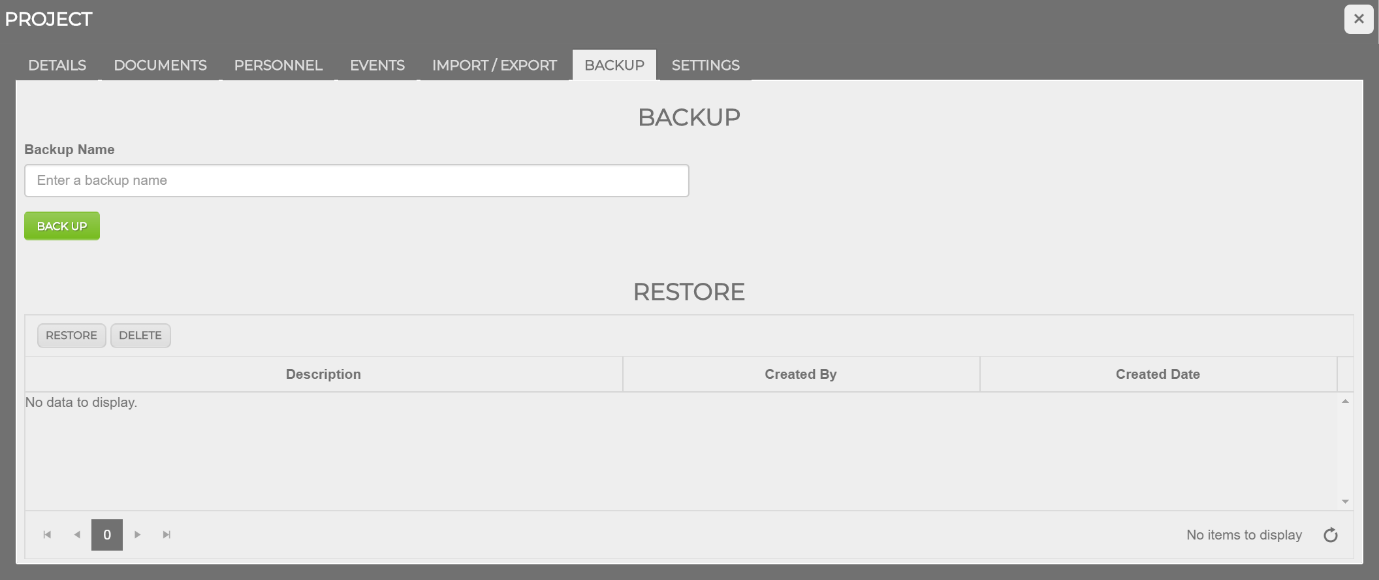Close the Project window
Image resolution: width=1379 pixels, height=580 pixels.
click(x=1358, y=18)
